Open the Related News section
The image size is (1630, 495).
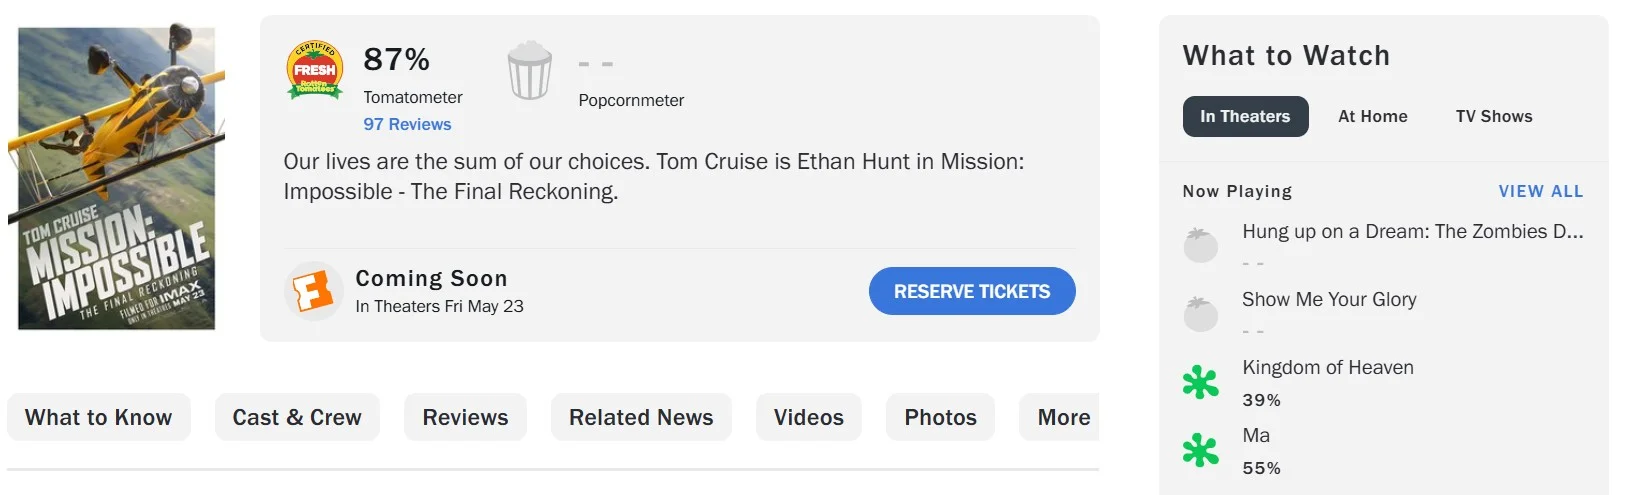[x=641, y=417]
